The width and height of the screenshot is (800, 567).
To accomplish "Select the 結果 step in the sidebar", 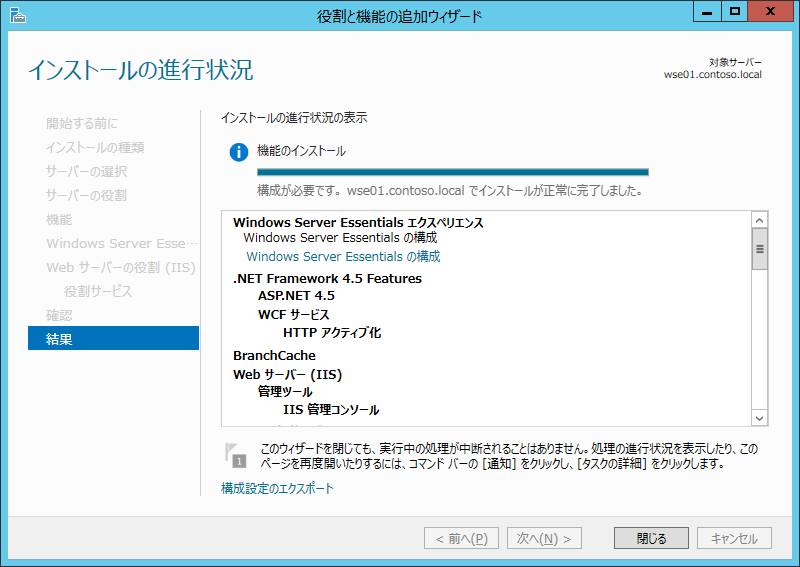I will pyautogui.click(x=113, y=338).
